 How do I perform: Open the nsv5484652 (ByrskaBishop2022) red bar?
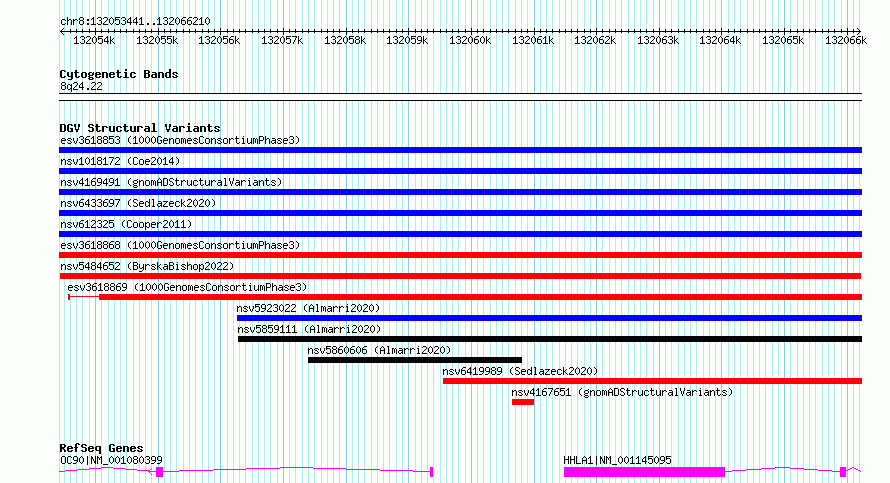pos(460,276)
